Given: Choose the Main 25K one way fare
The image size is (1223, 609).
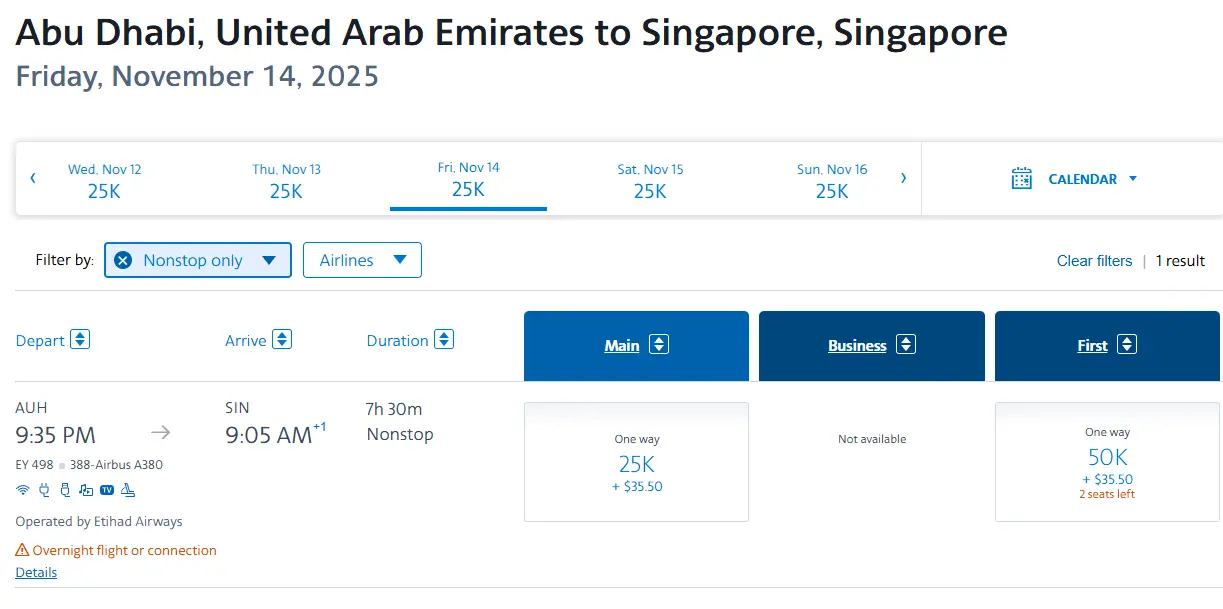Looking at the screenshot, I should 636,462.
